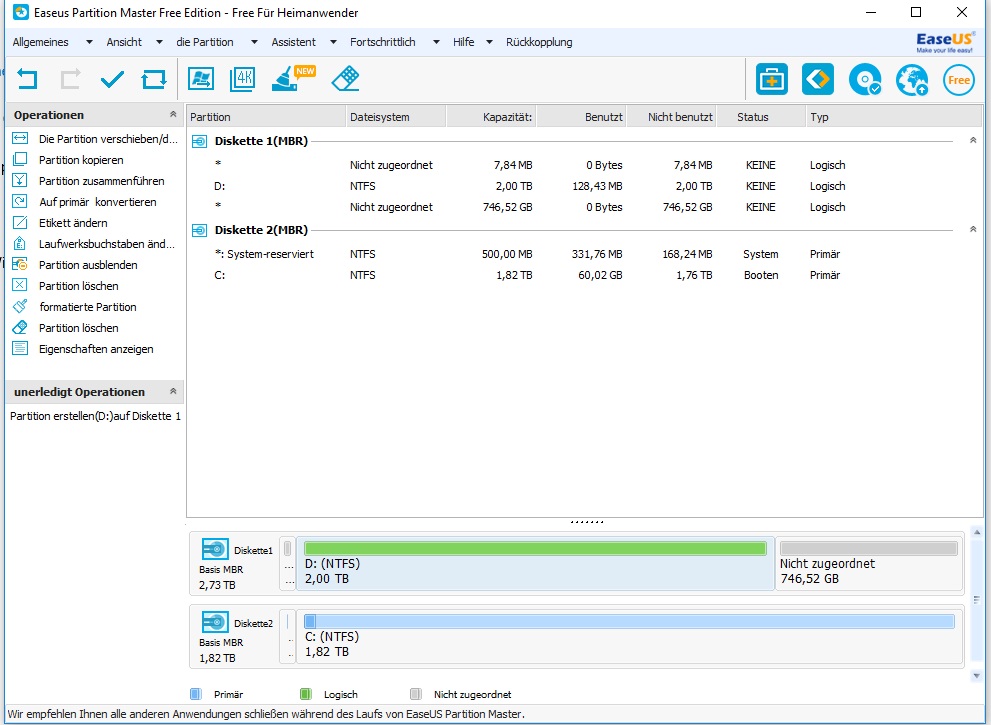Click the Eigenschaften anzeigen icon
Image resolution: width=991 pixels, height=725 pixels.
(x=20, y=348)
